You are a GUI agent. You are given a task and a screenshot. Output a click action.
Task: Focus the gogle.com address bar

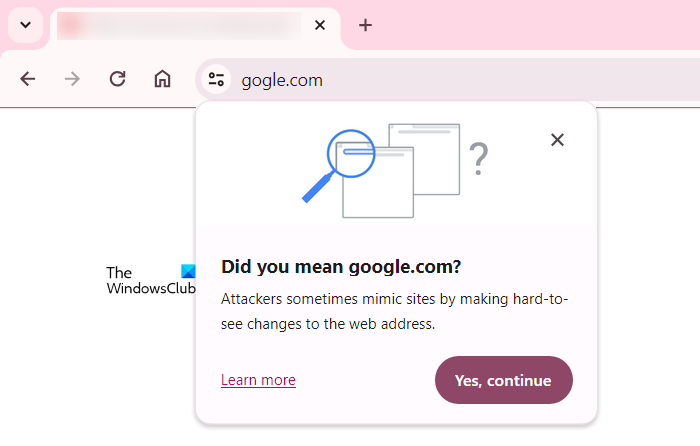click(400, 80)
